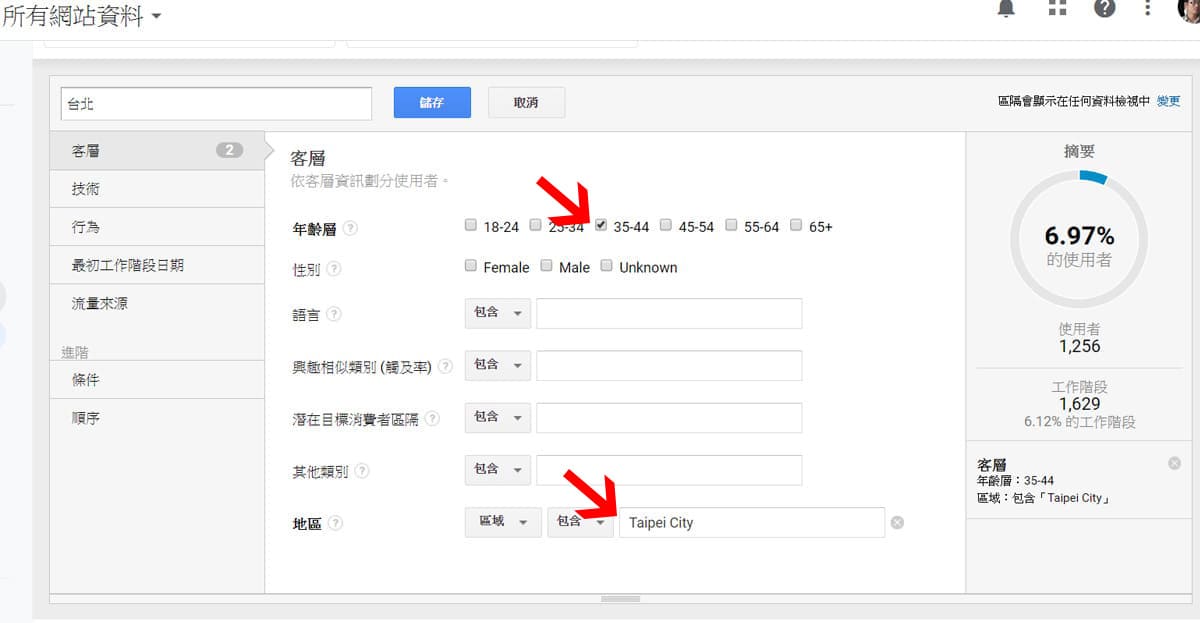Click the 取消 cancel button
This screenshot has width=1200, height=623.
(x=526, y=102)
